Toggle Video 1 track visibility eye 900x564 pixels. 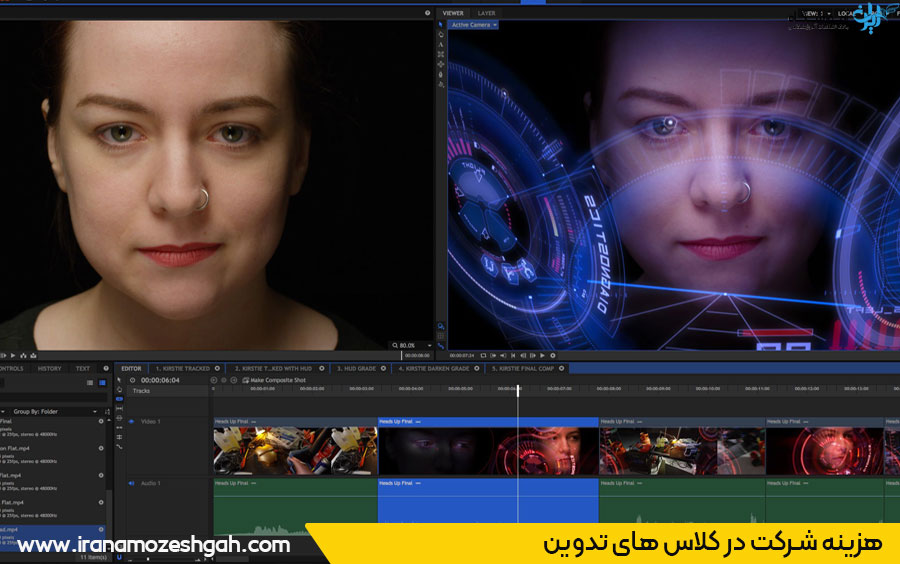pos(131,422)
